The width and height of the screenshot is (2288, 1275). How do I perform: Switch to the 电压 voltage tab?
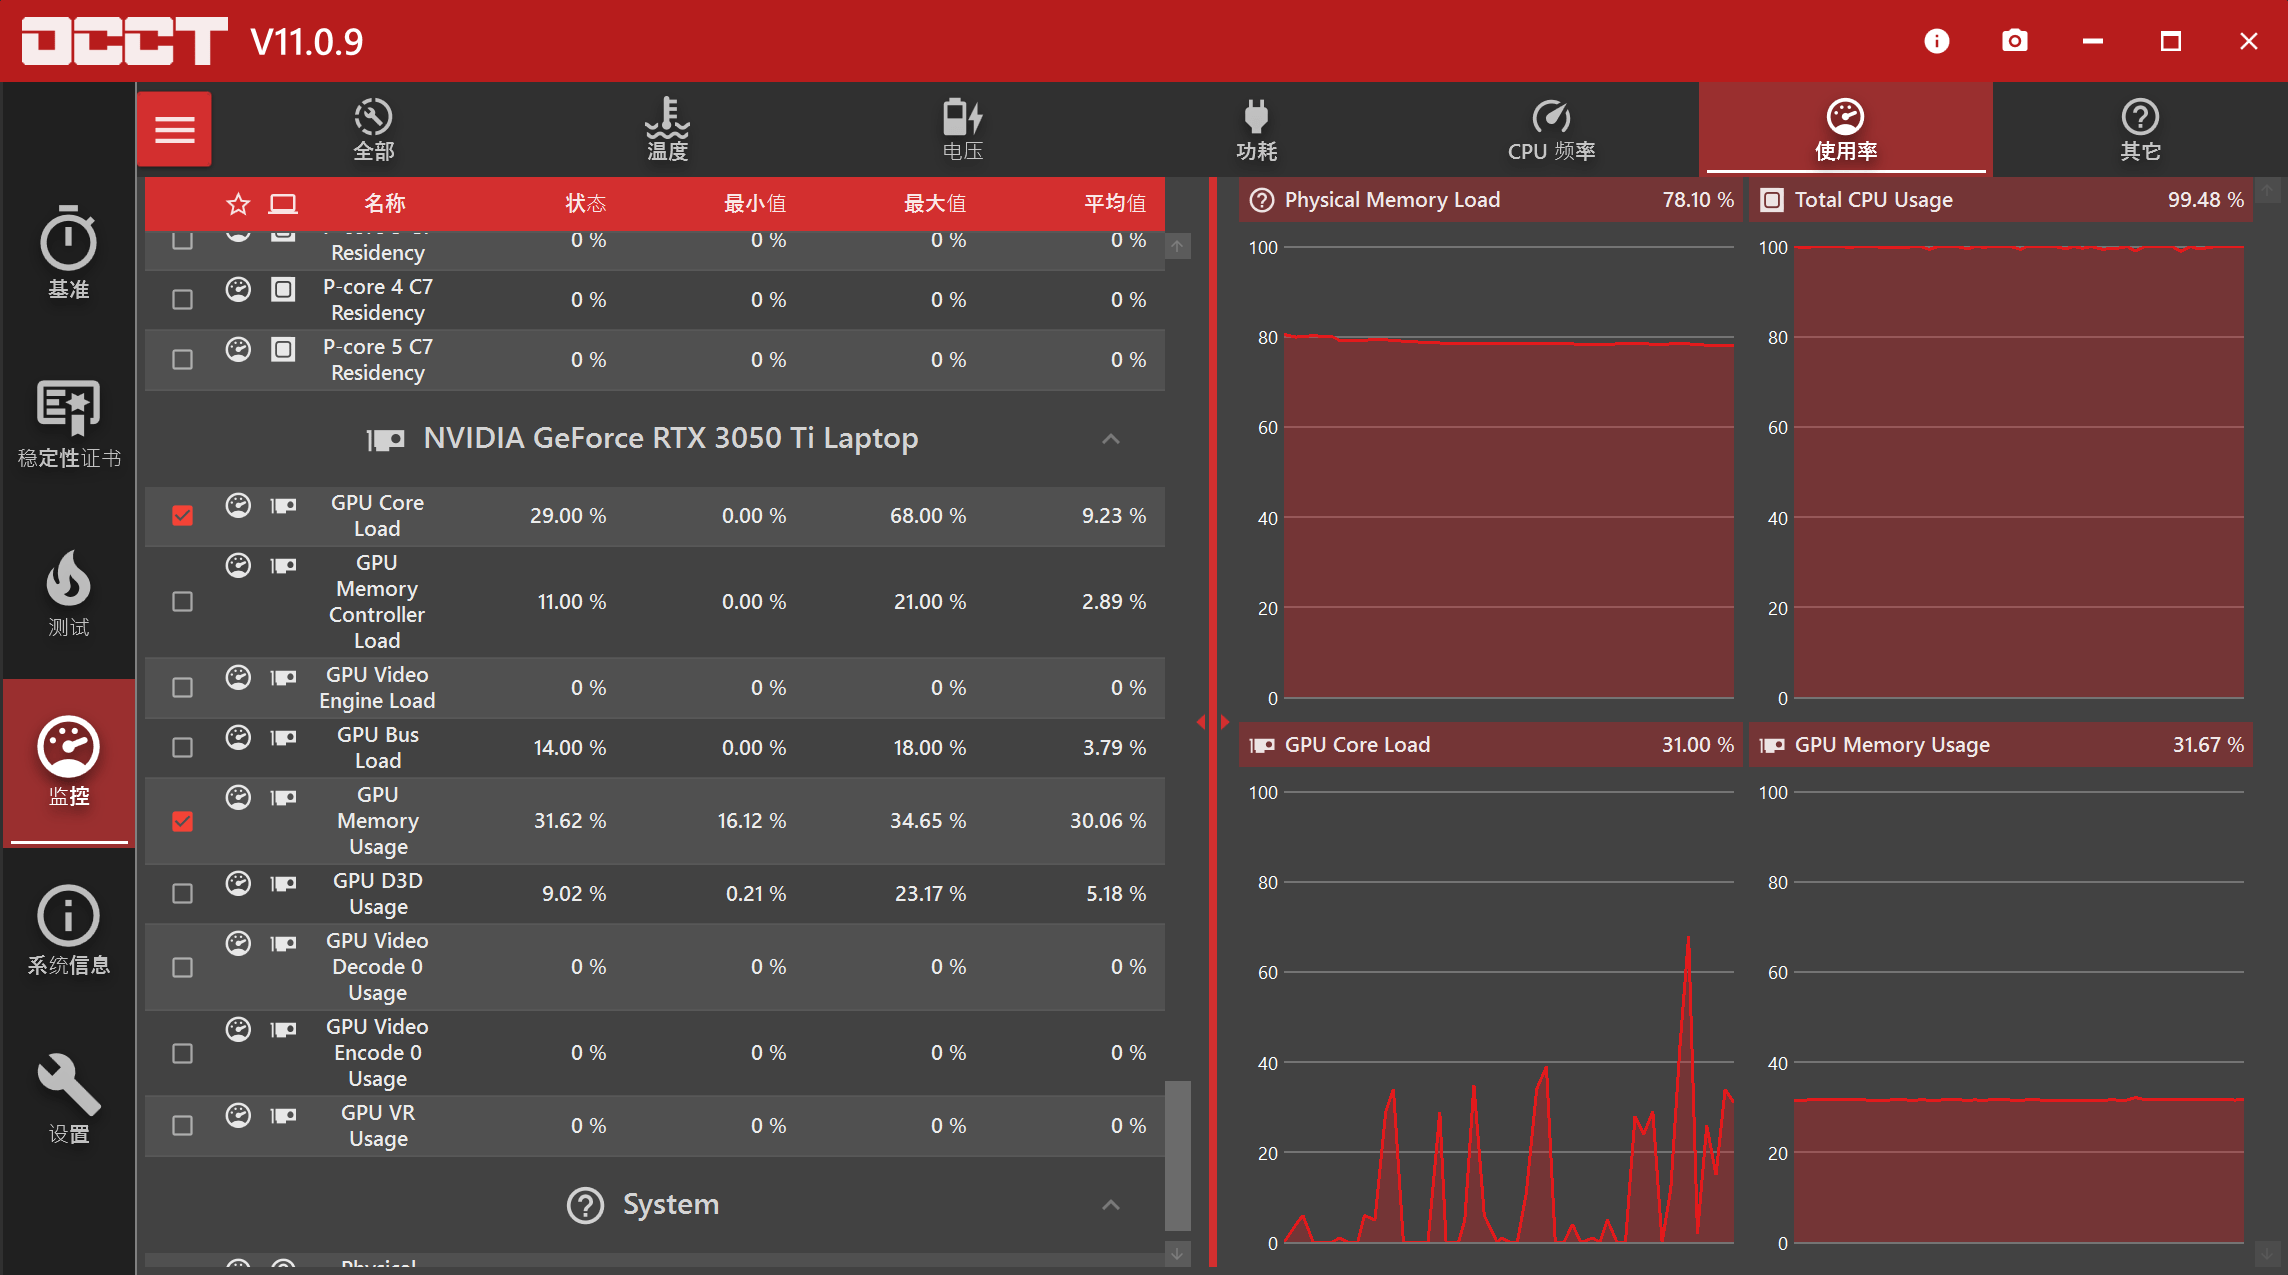[962, 130]
